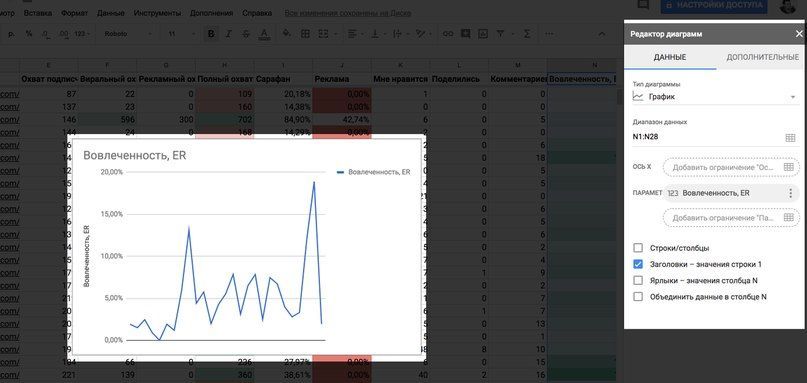Open the text color picker
Screen dimensions: 807x383
pos(264,34)
